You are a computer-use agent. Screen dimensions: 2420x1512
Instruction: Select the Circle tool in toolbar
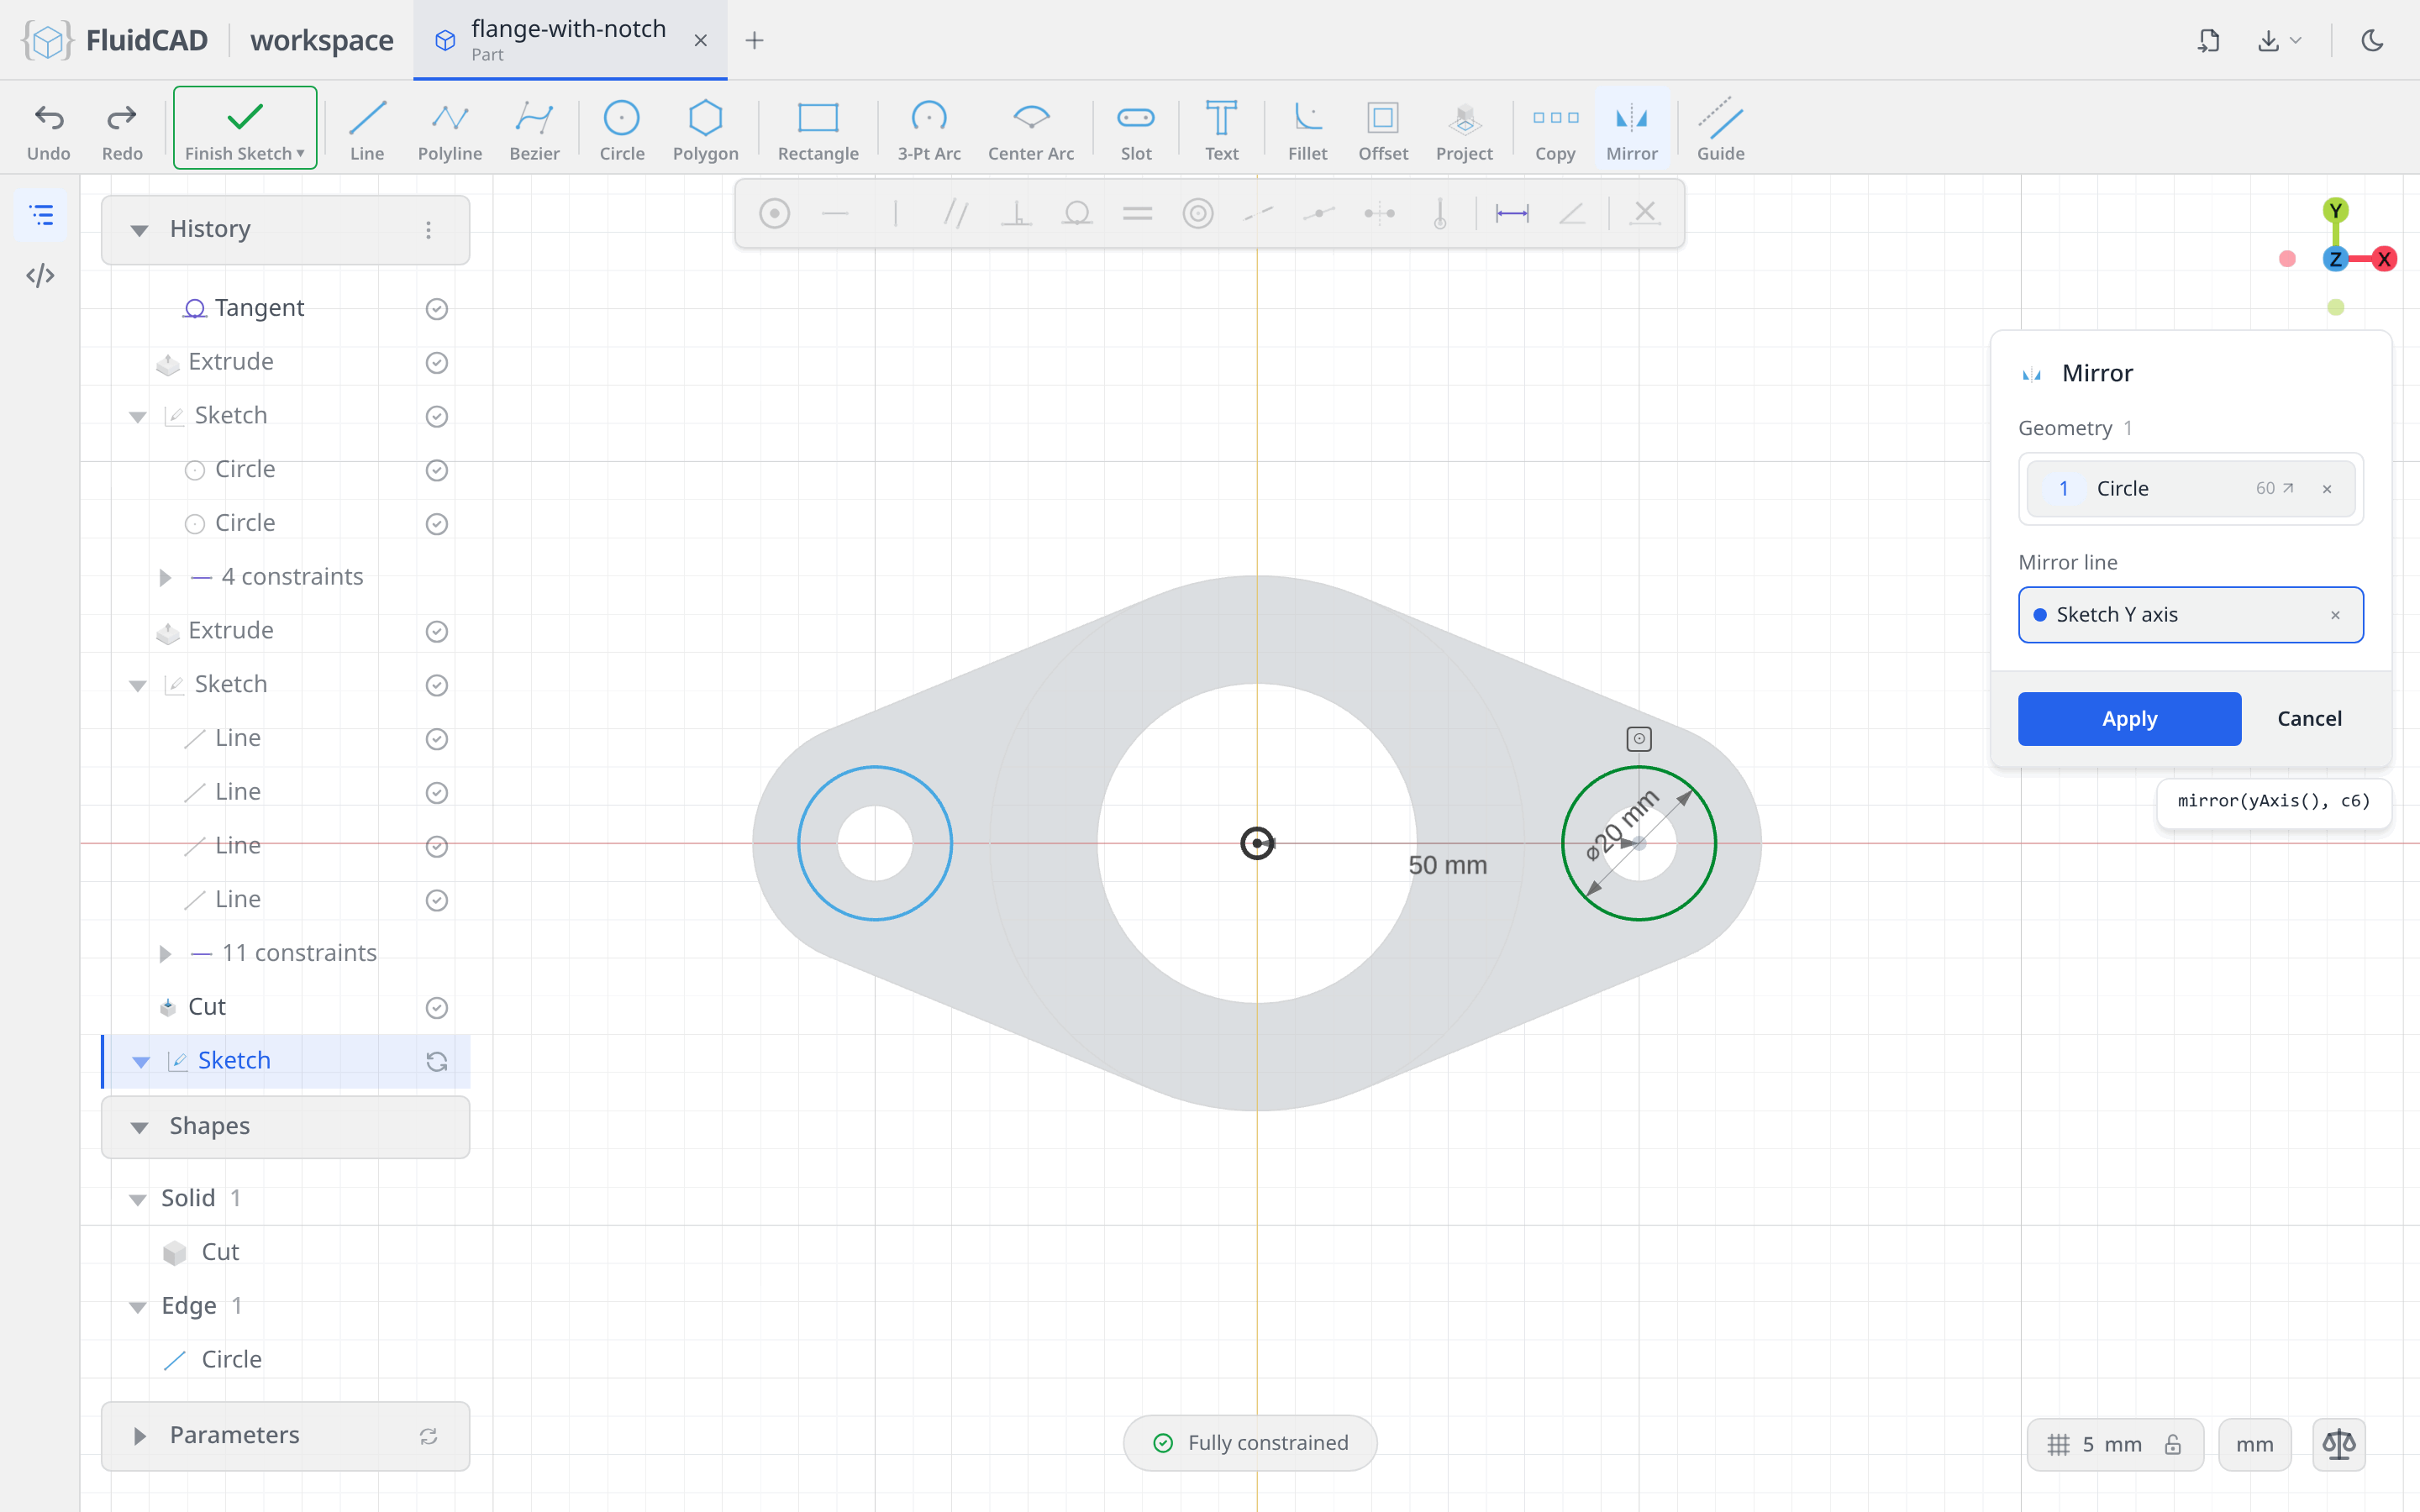click(x=621, y=130)
